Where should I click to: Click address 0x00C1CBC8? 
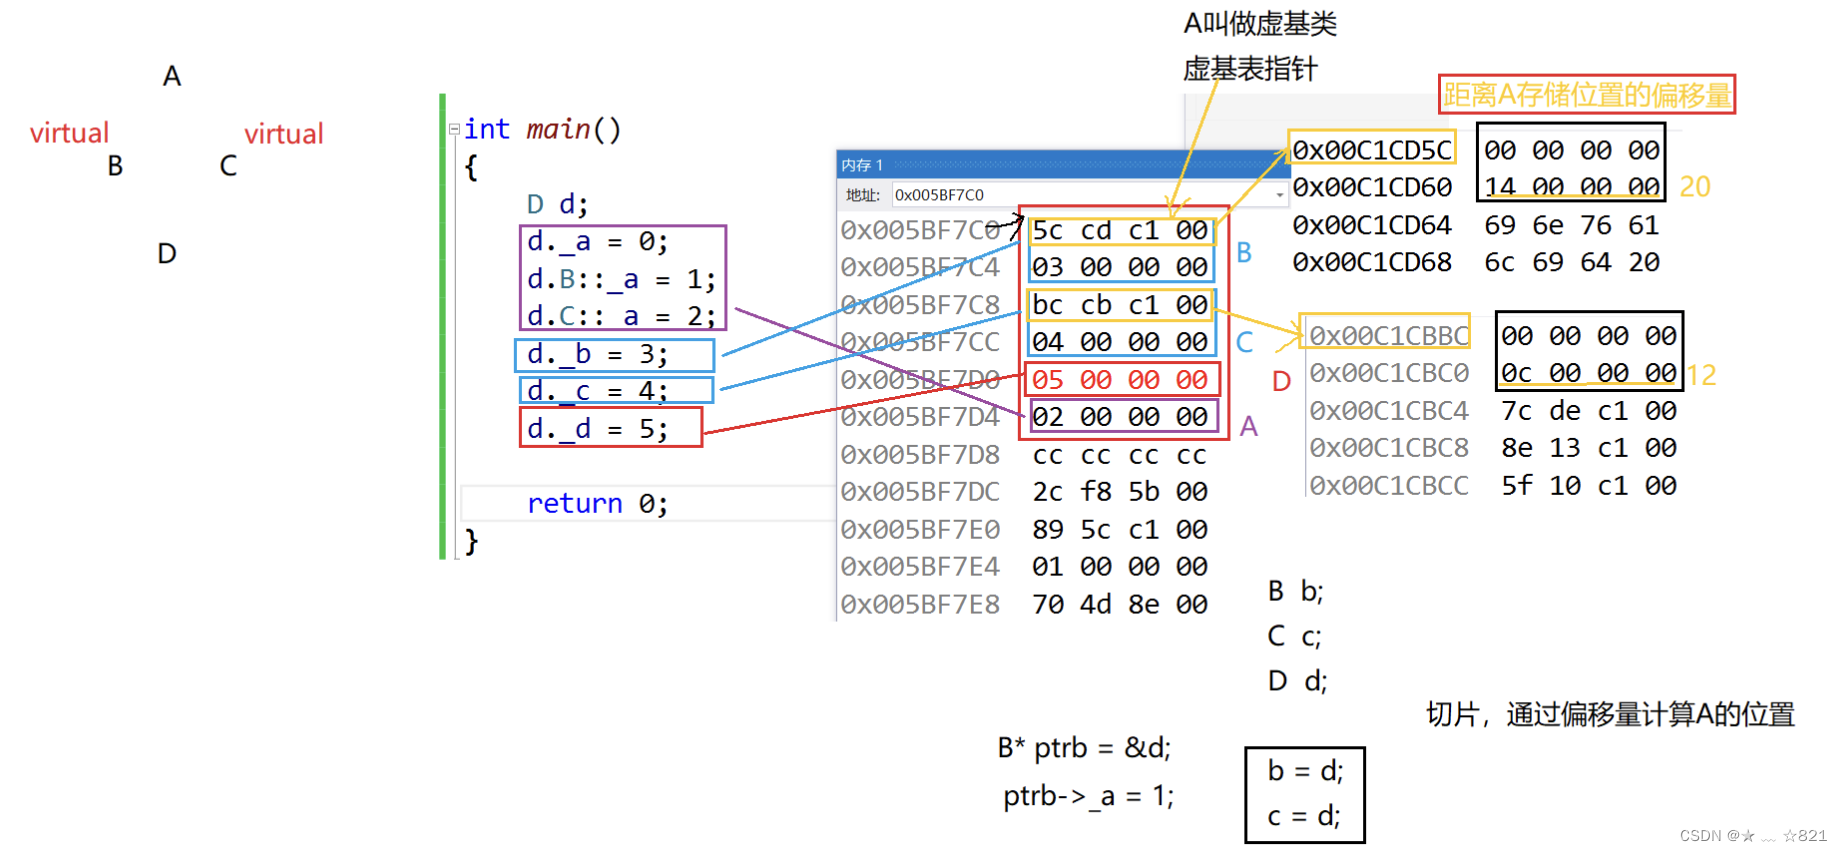point(1389,448)
